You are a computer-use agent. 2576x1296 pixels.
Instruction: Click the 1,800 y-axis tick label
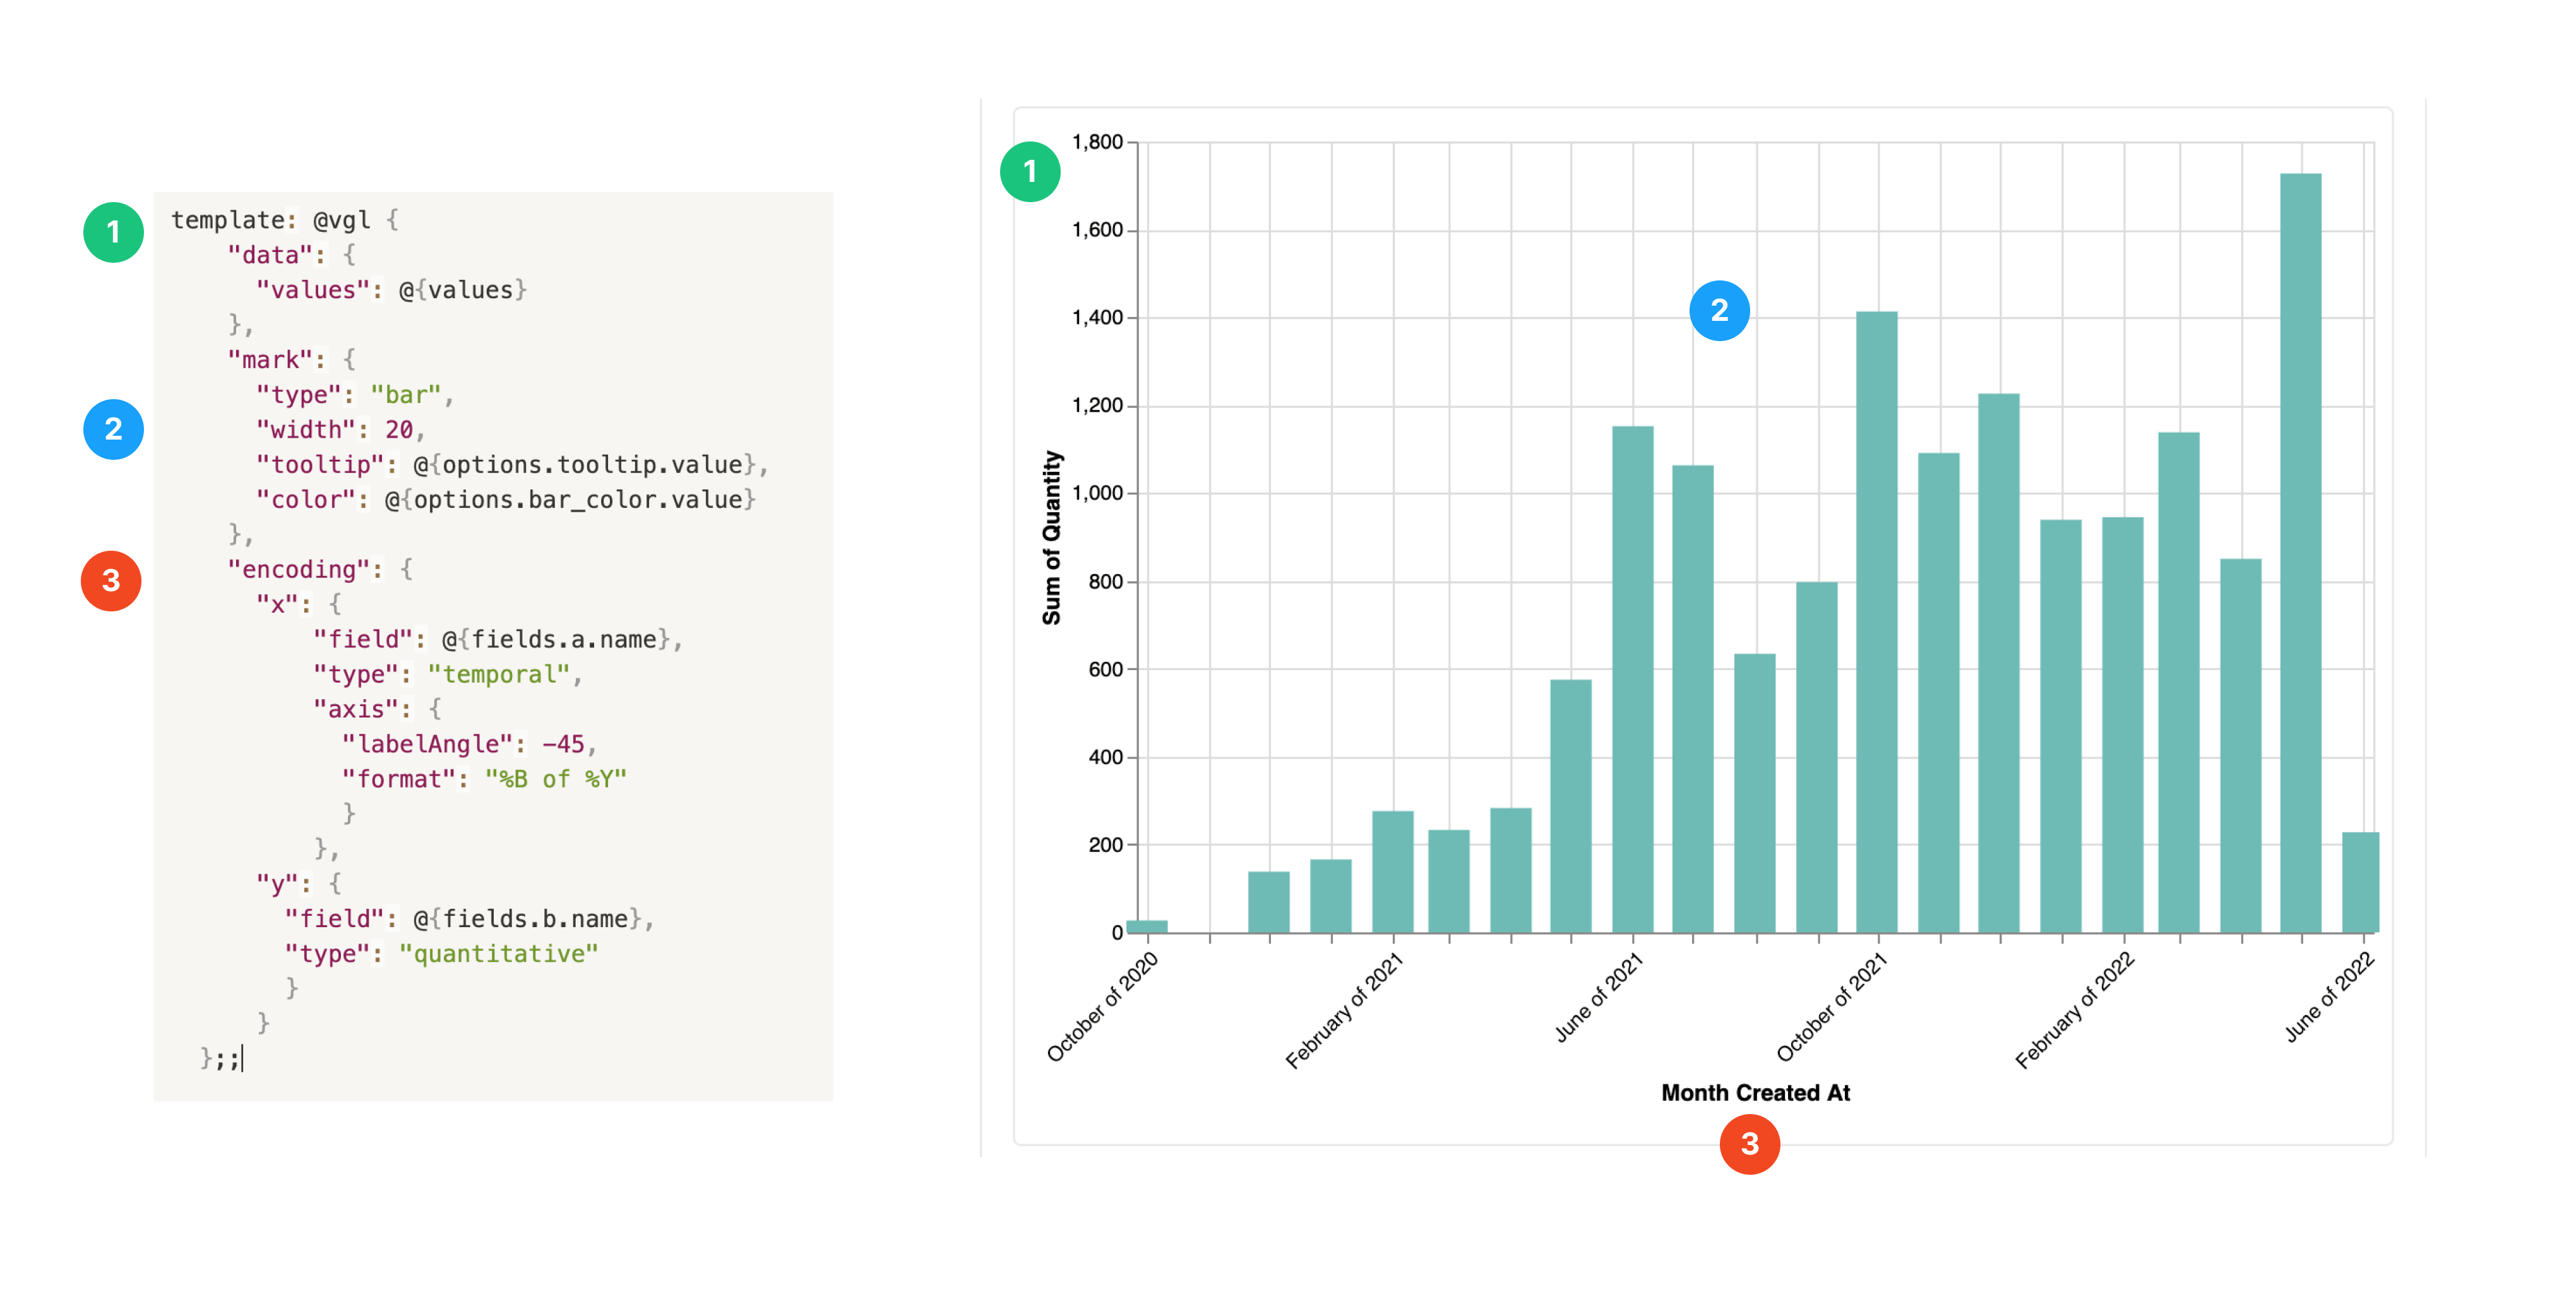coord(1097,142)
